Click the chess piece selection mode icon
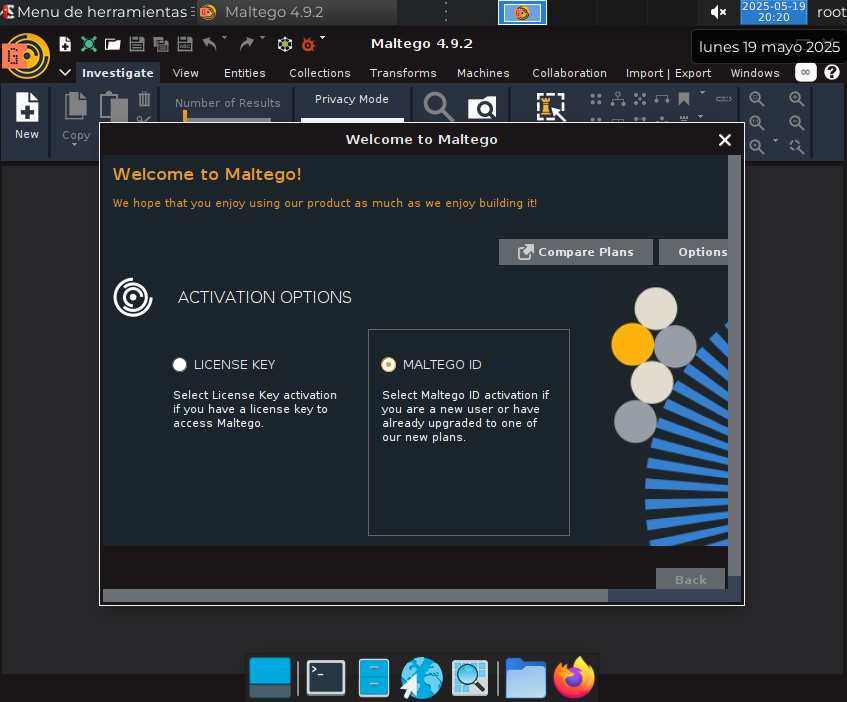 (x=550, y=107)
